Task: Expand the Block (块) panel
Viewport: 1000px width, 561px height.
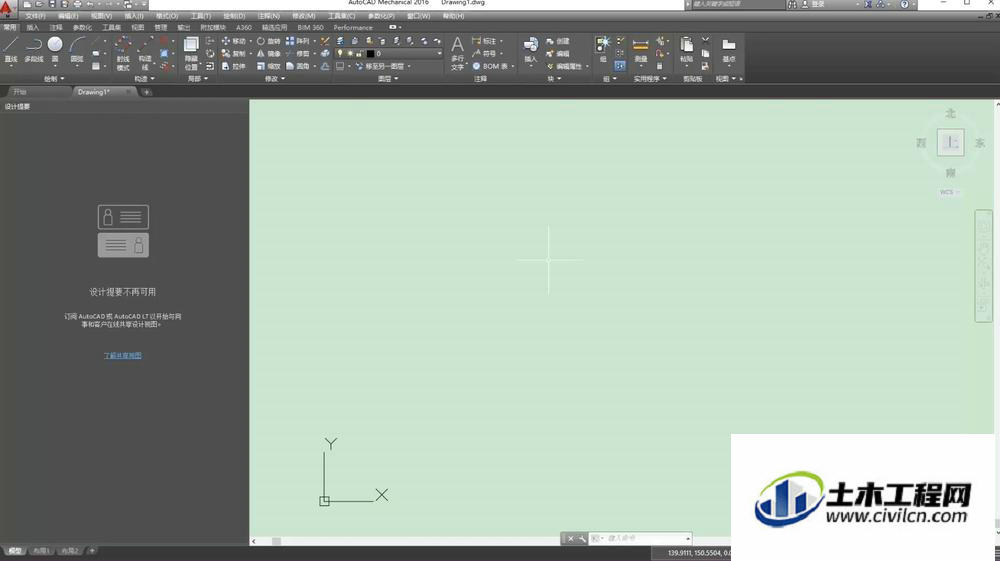Action: pos(554,79)
